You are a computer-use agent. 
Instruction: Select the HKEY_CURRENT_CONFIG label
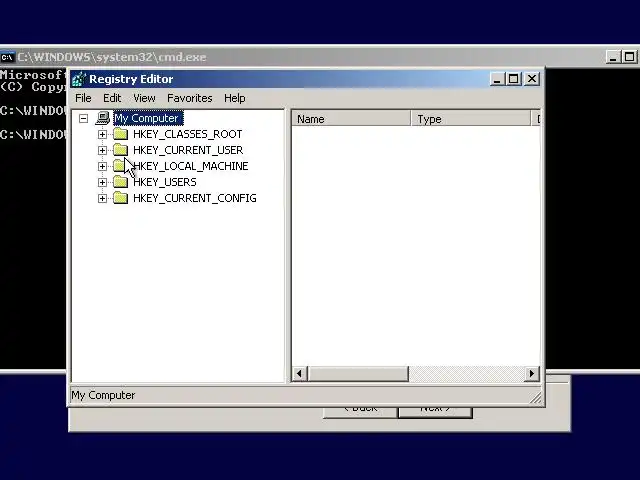195,198
